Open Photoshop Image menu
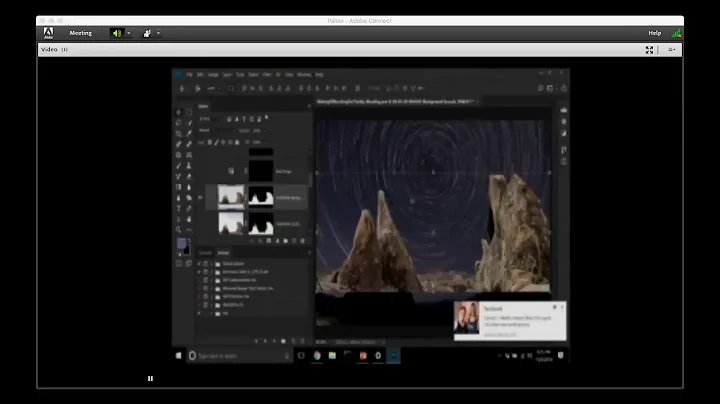Screen dimensions: 720x404 pyautogui.click(x=213, y=74)
